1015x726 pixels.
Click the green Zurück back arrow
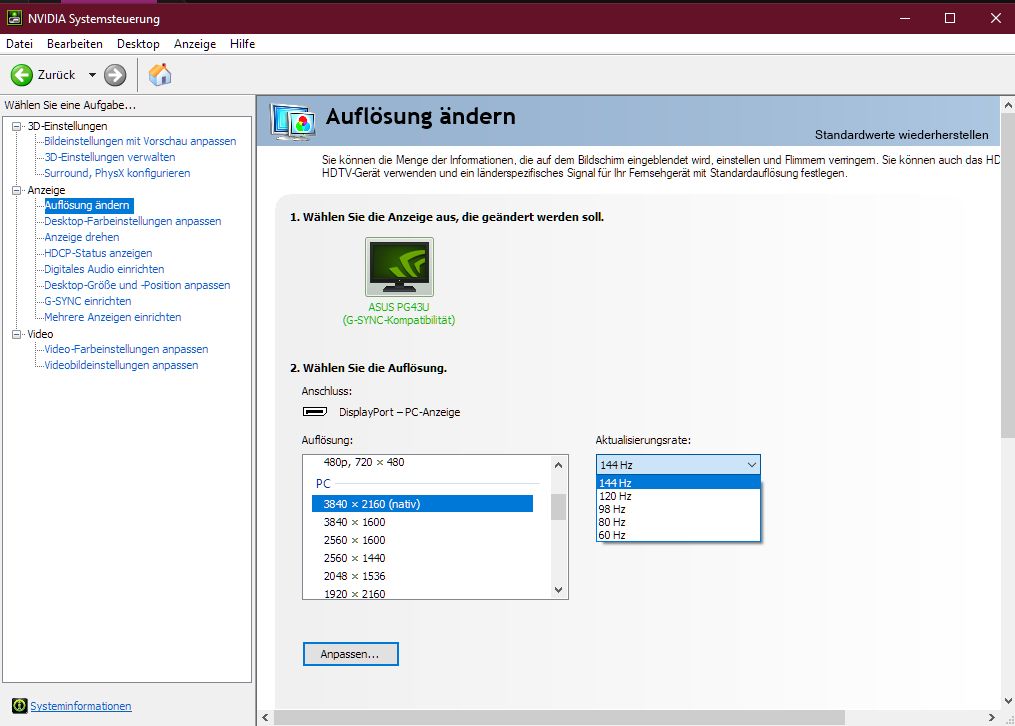click(x=22, y=74)
